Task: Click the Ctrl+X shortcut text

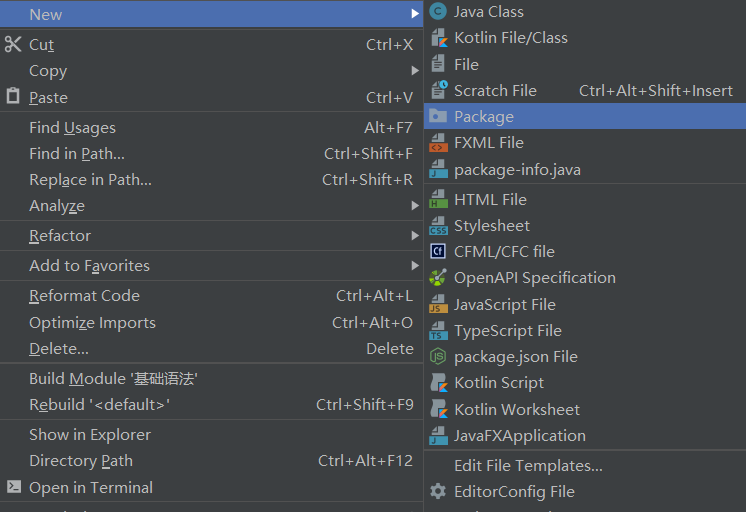Action: (x=389, y=45)
